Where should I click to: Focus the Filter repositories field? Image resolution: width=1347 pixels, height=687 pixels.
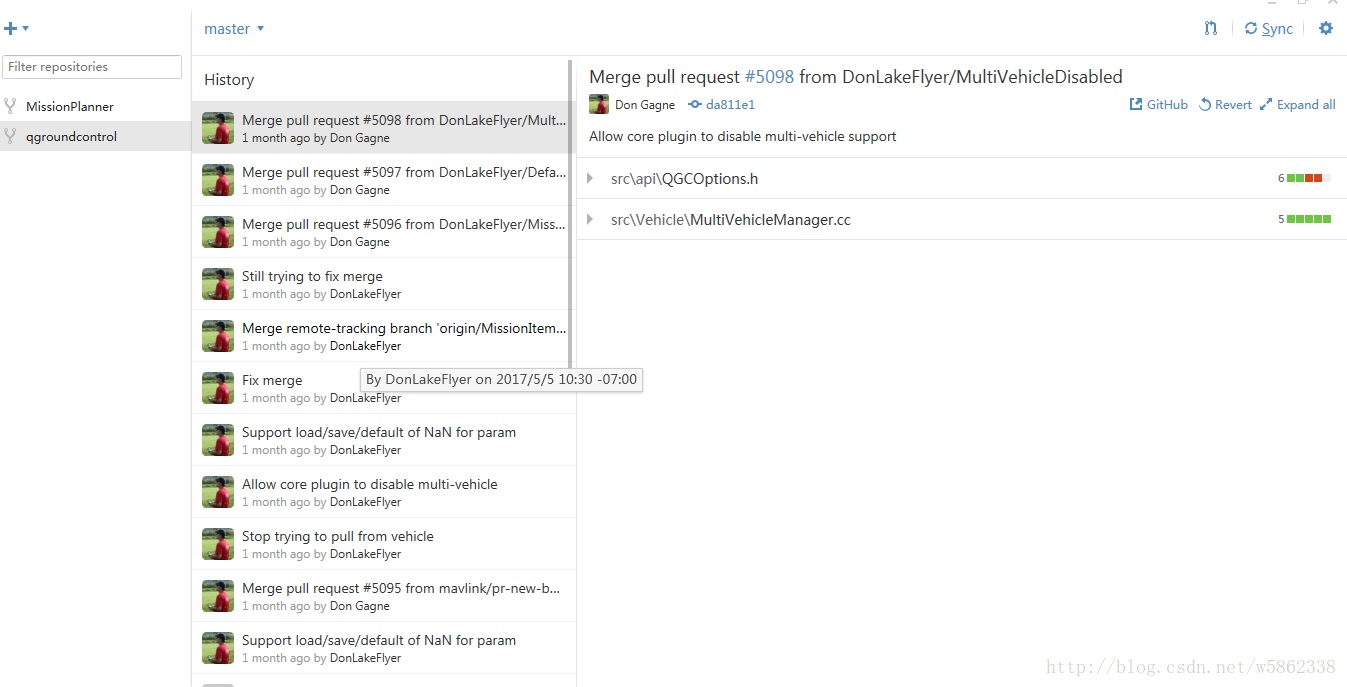92,67
